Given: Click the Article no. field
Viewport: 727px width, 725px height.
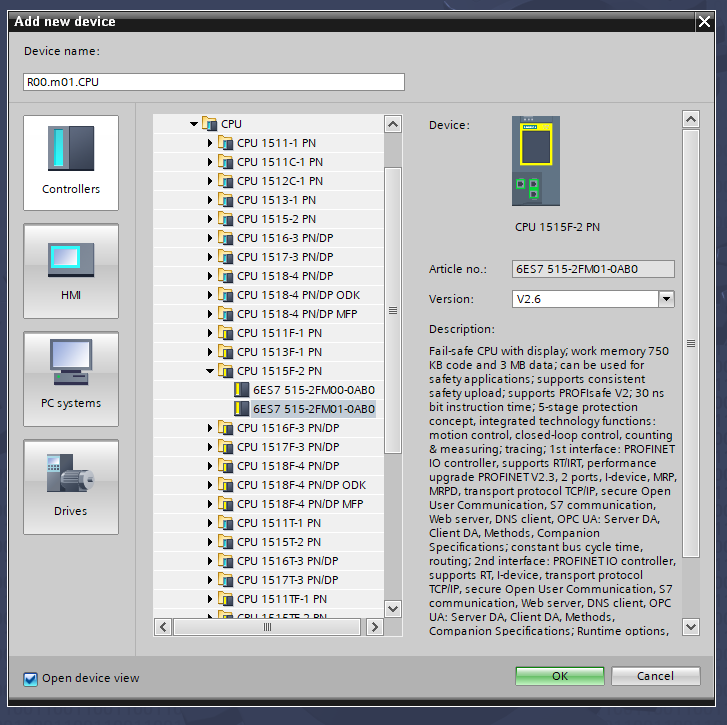Looking at the screenshot, I should [593, 269].
